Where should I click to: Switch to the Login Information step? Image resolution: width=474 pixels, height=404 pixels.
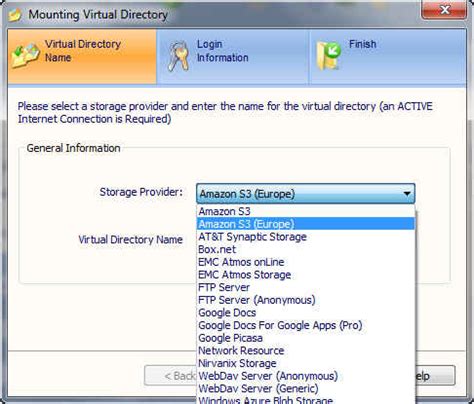[233, 56]
